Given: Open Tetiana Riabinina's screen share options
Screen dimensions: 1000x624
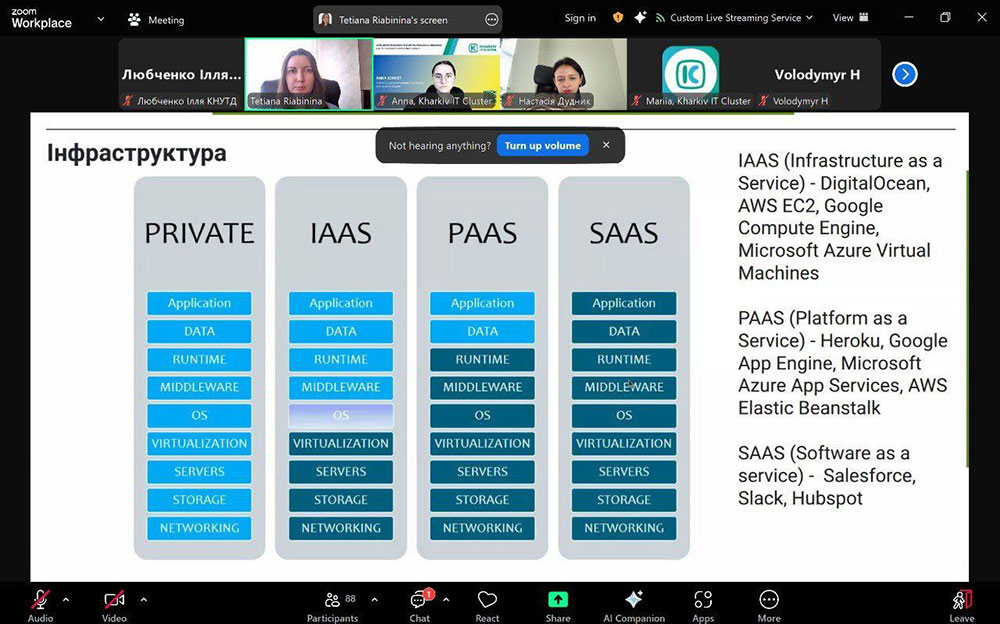Looking at the screenshot, I should (x=492, y=20).
